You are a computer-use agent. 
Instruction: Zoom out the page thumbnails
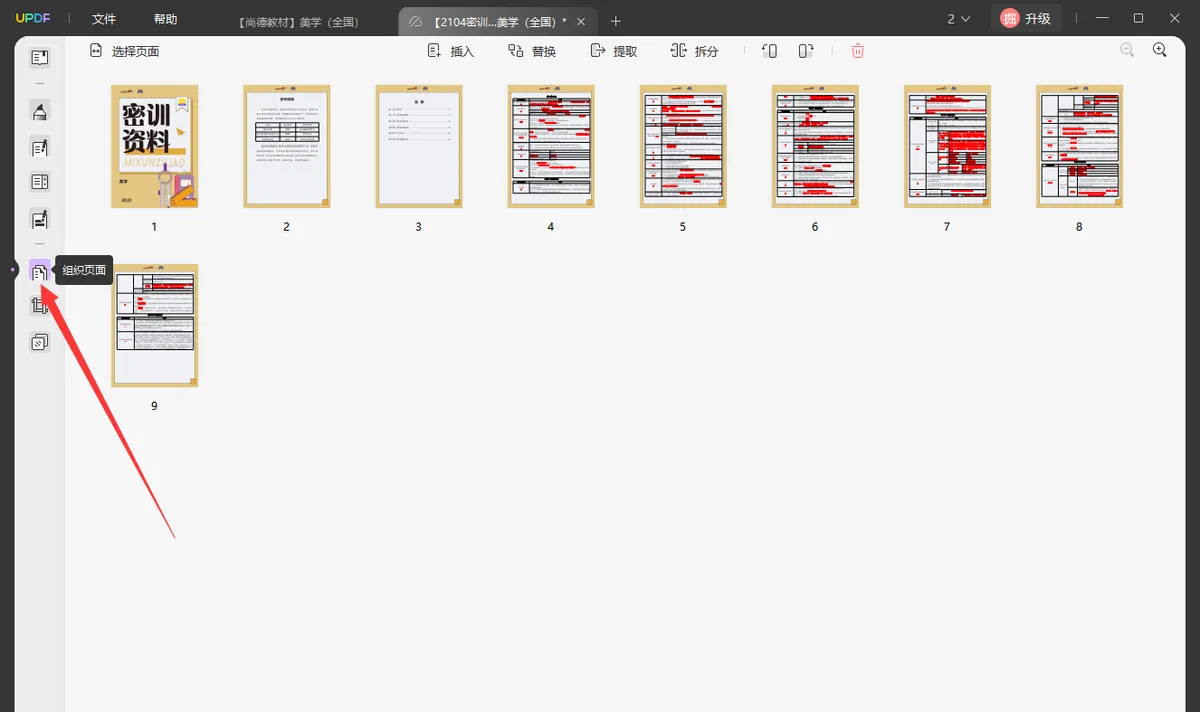click(x=1127, y=50)
